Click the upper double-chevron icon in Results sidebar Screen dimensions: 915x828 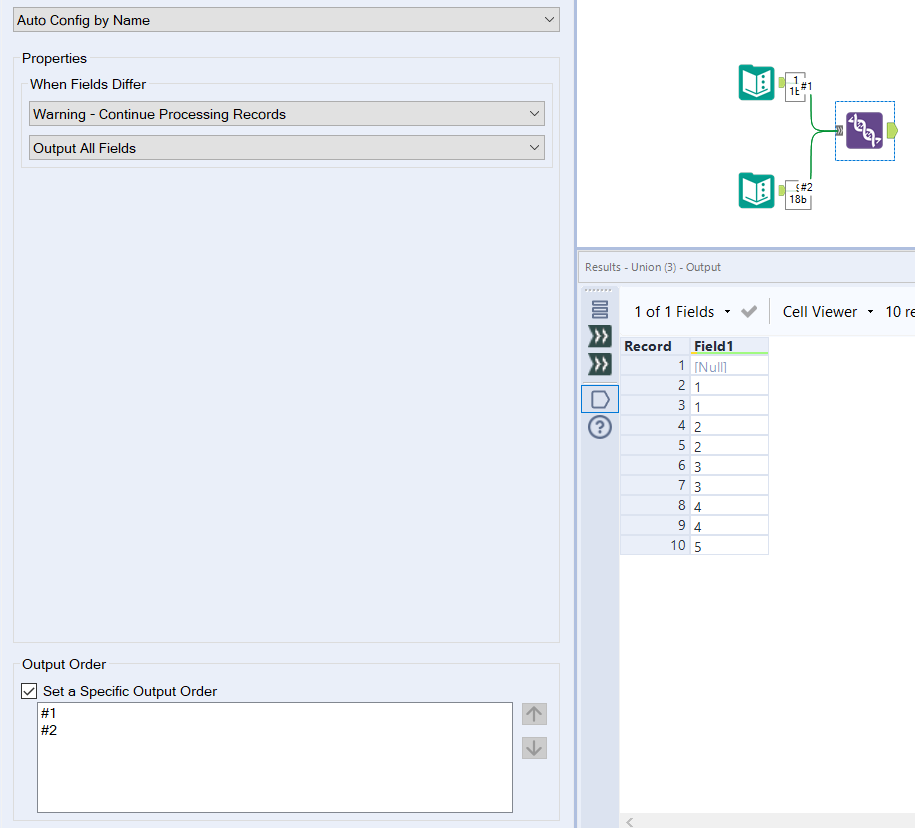point(599,336)
